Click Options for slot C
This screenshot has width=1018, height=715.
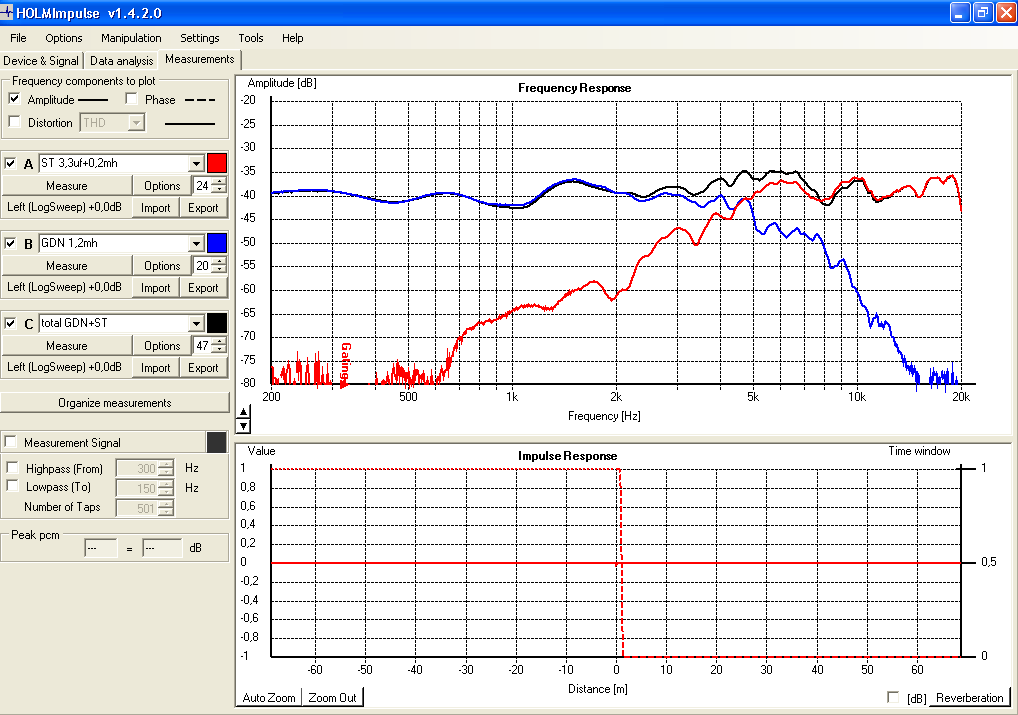click(162, 345)
